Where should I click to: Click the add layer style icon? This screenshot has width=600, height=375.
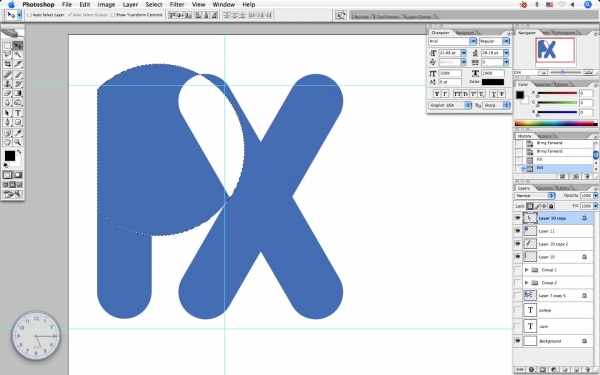pos(532,370)
